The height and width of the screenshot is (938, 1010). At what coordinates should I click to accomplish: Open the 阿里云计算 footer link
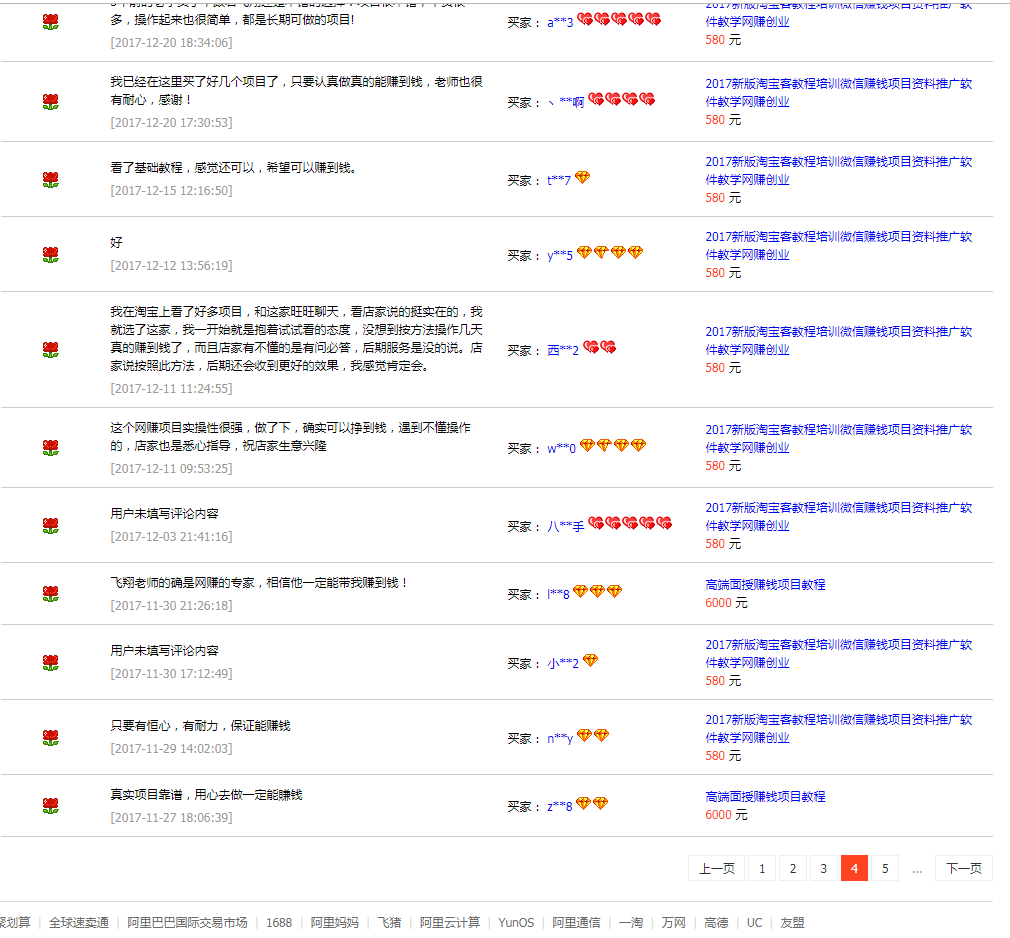pos(449,923)
